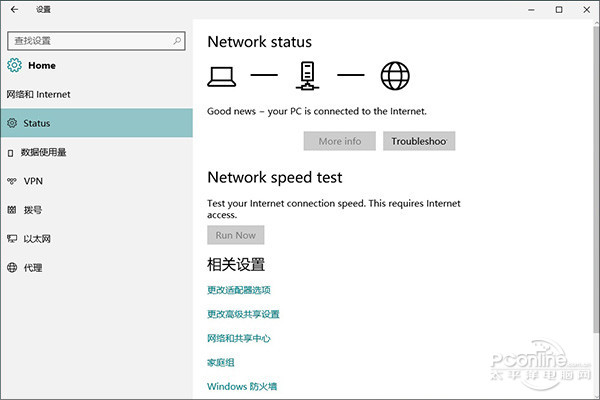Click the 以太网 Ethernet icon

12,239
